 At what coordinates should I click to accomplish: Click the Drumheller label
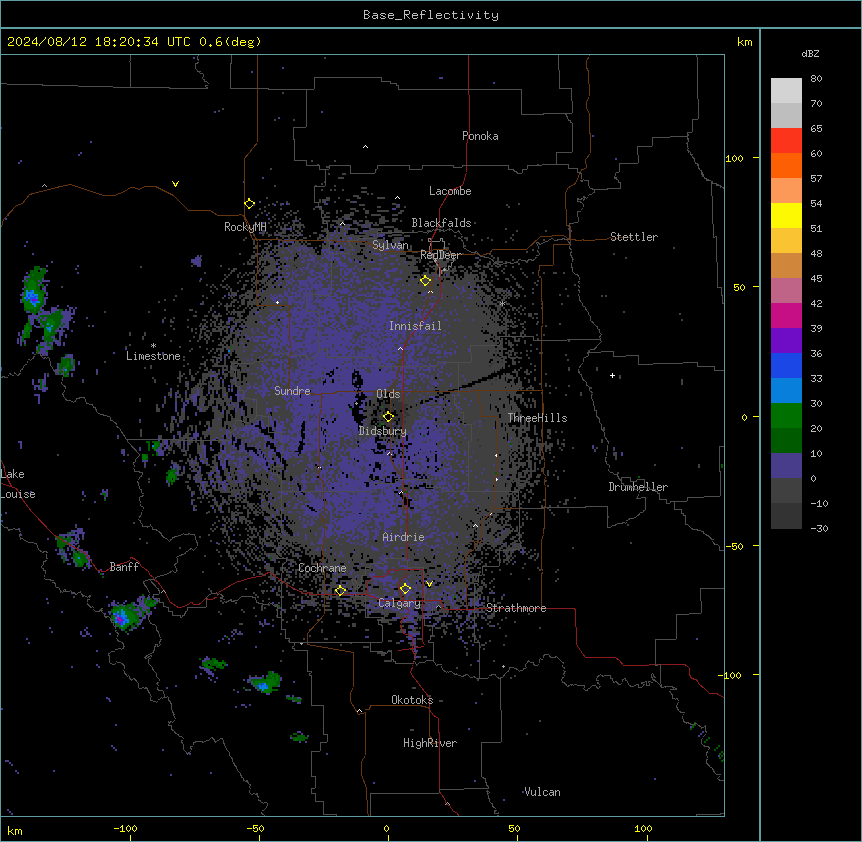pos(638,487)
